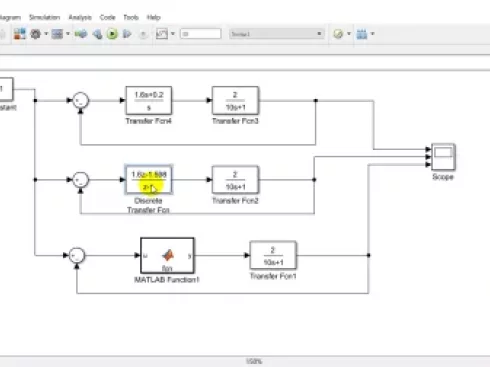
Task: Click the simulation data inspector record icon
Action: coord(162,34)
